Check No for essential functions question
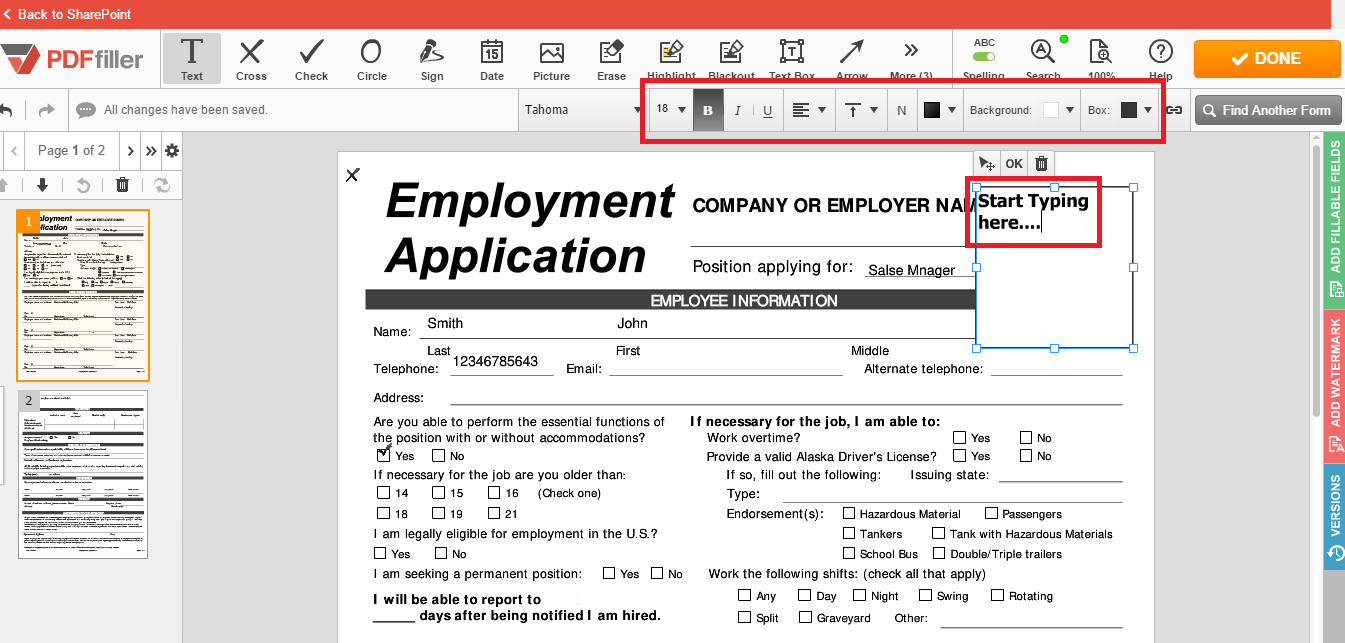Image resolution: width=1345 pixels, height=643 pixels. tap(439, 456)
